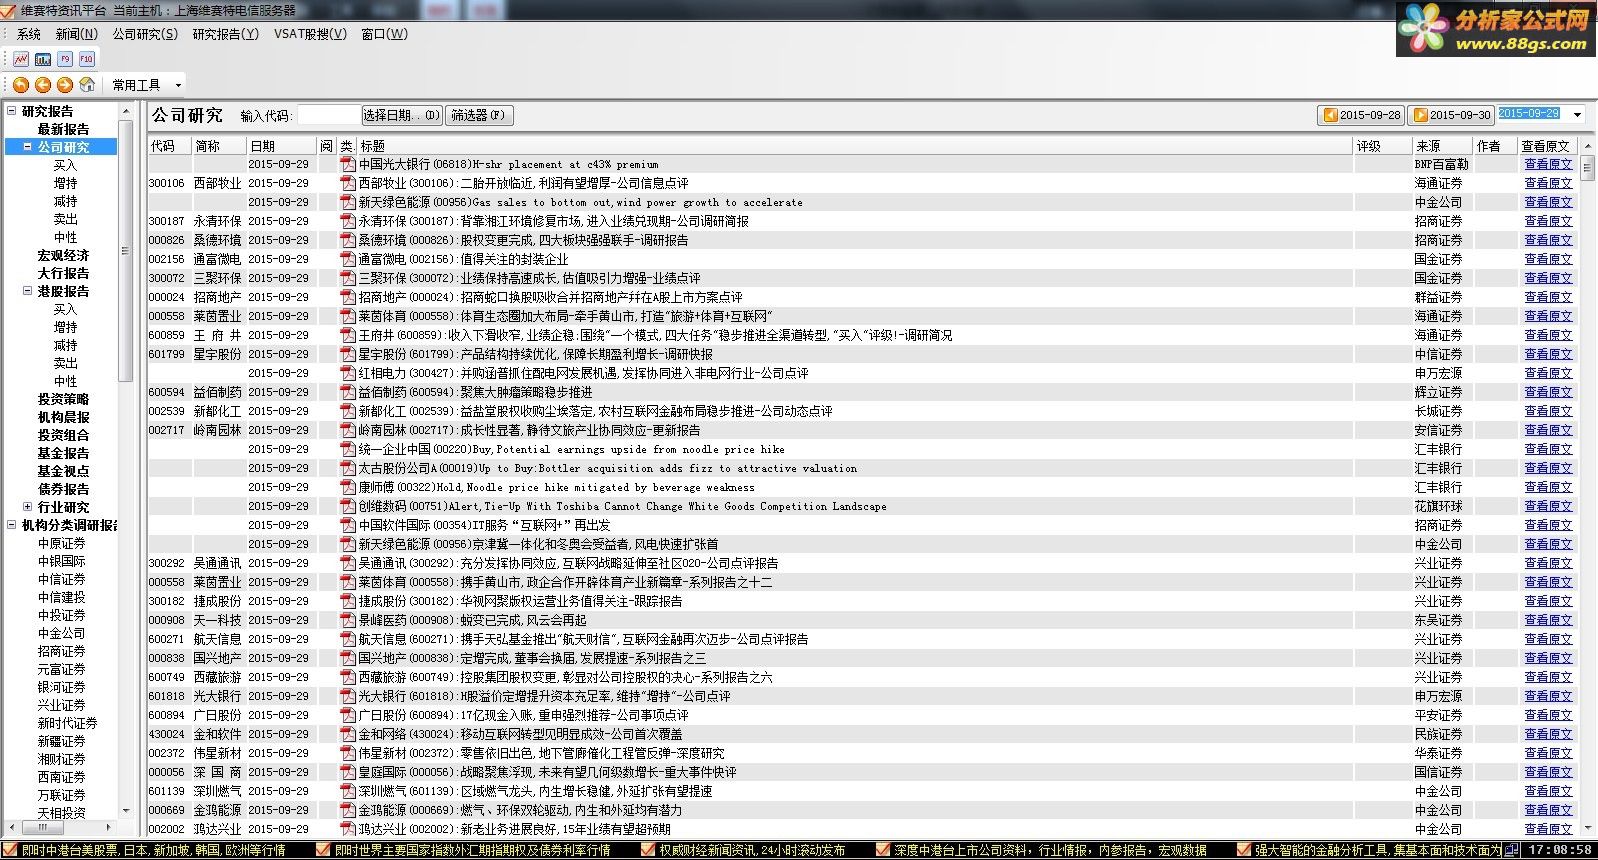Select 招商证券 in the tree

tap(61, 651)
